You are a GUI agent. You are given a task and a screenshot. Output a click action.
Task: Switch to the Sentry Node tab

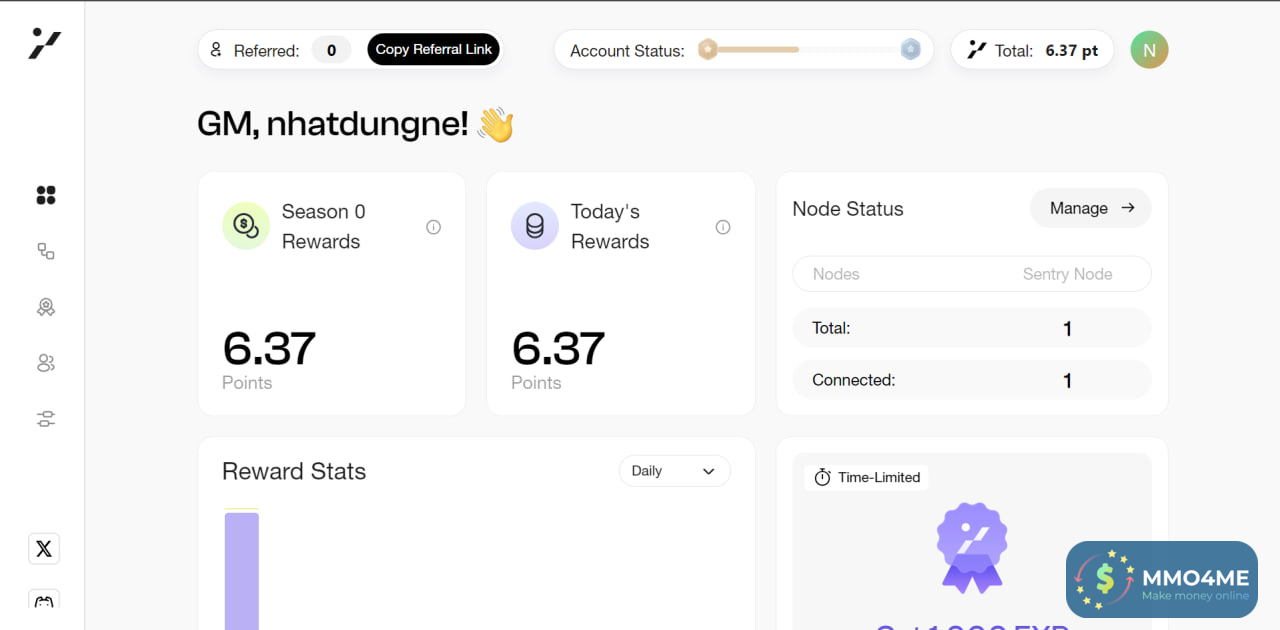(x=1067, y=274)
